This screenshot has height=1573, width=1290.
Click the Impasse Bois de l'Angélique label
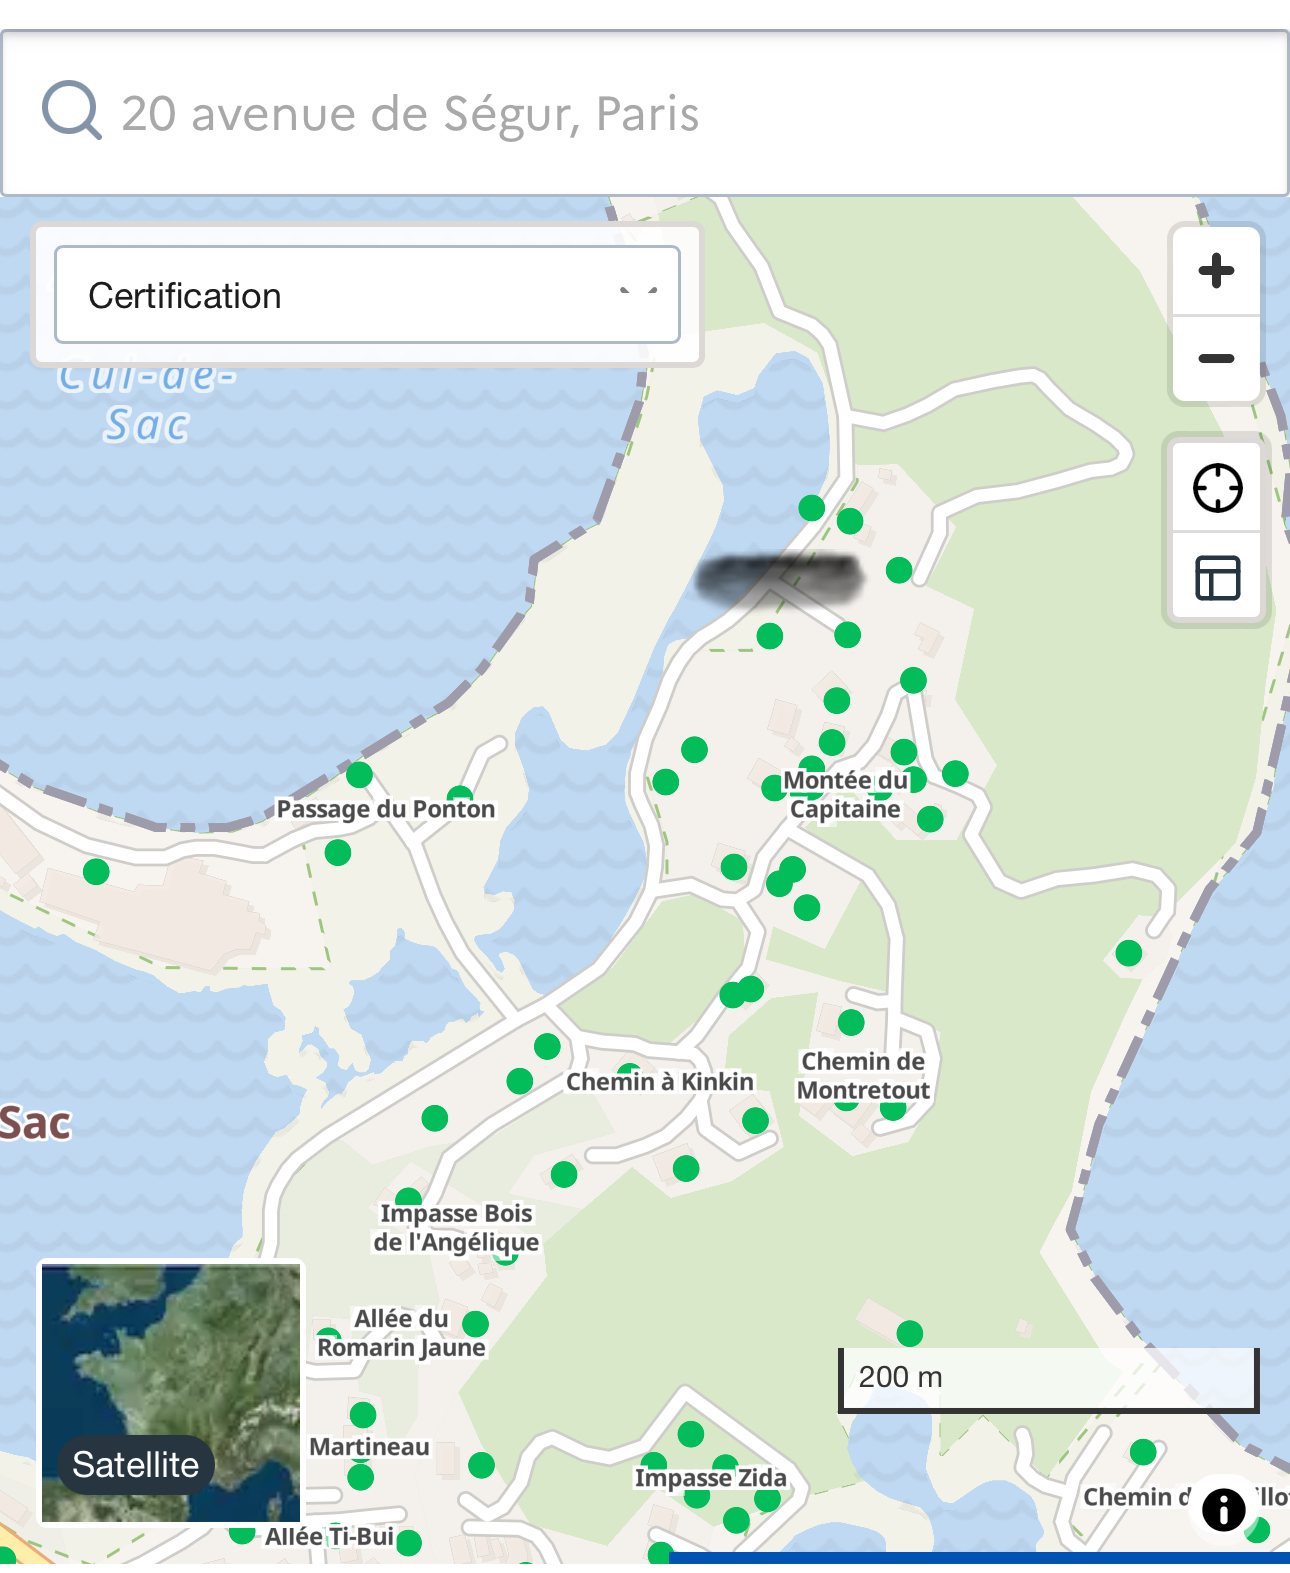pos(456,1228)
